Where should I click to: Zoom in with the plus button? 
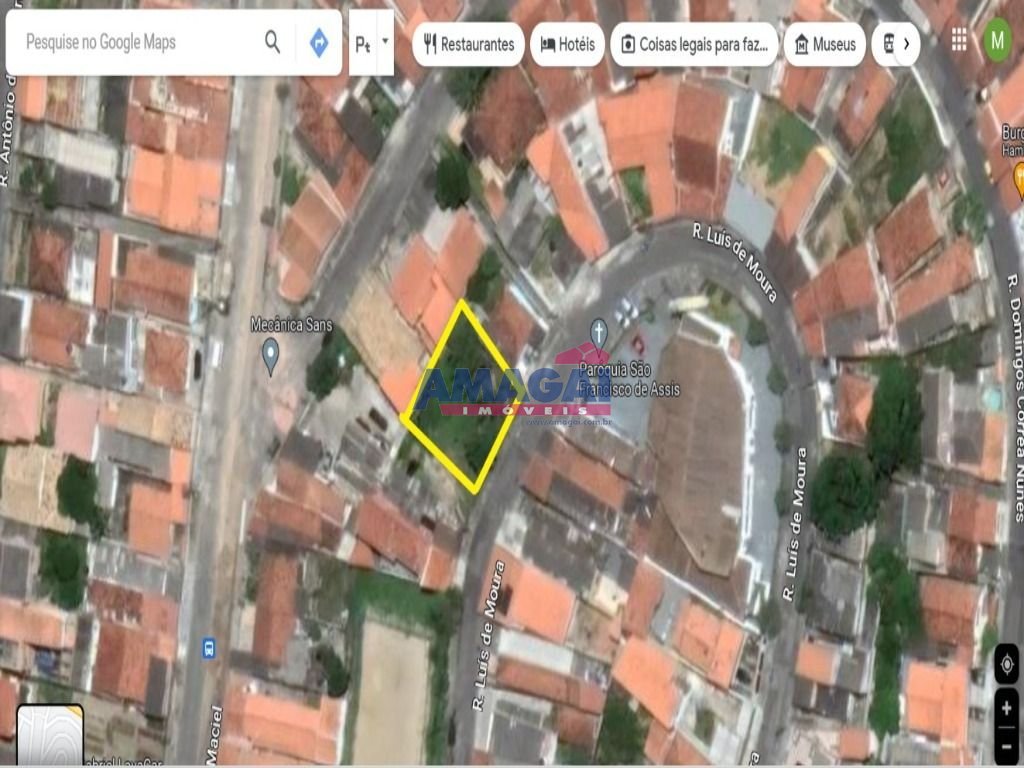click(x=1006, y=708)
